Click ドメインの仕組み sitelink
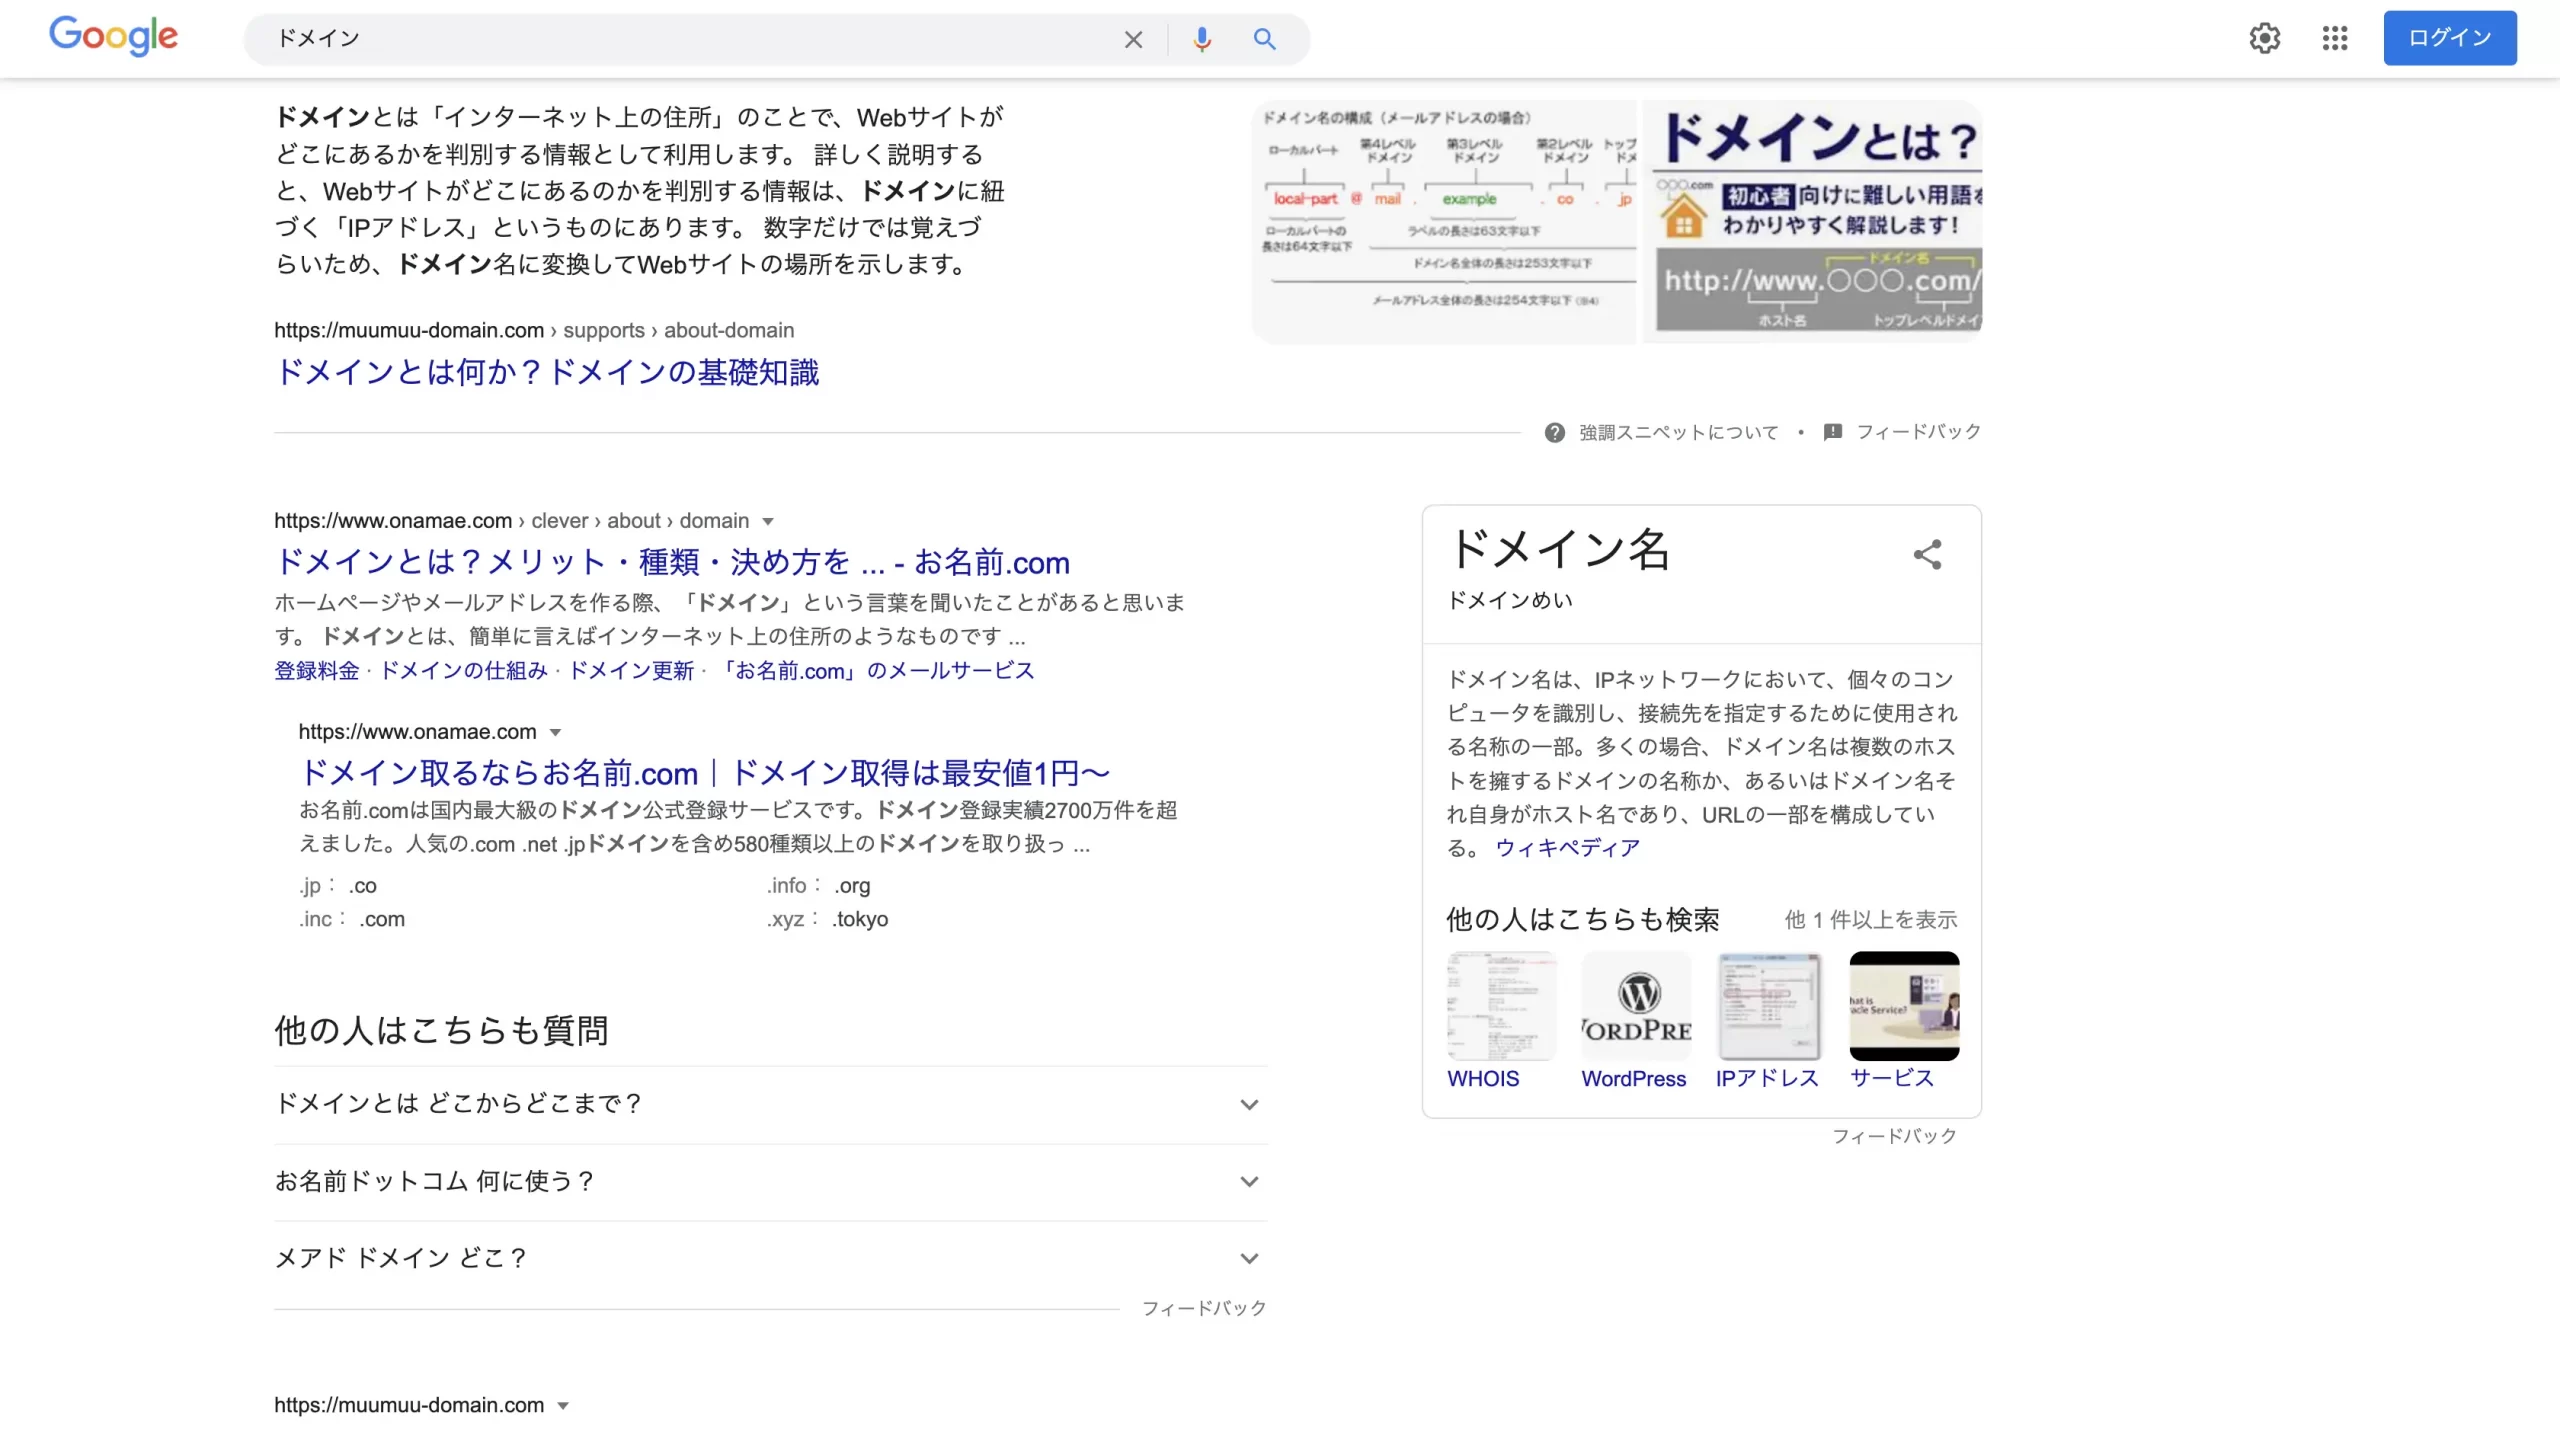 click(463, 670)
